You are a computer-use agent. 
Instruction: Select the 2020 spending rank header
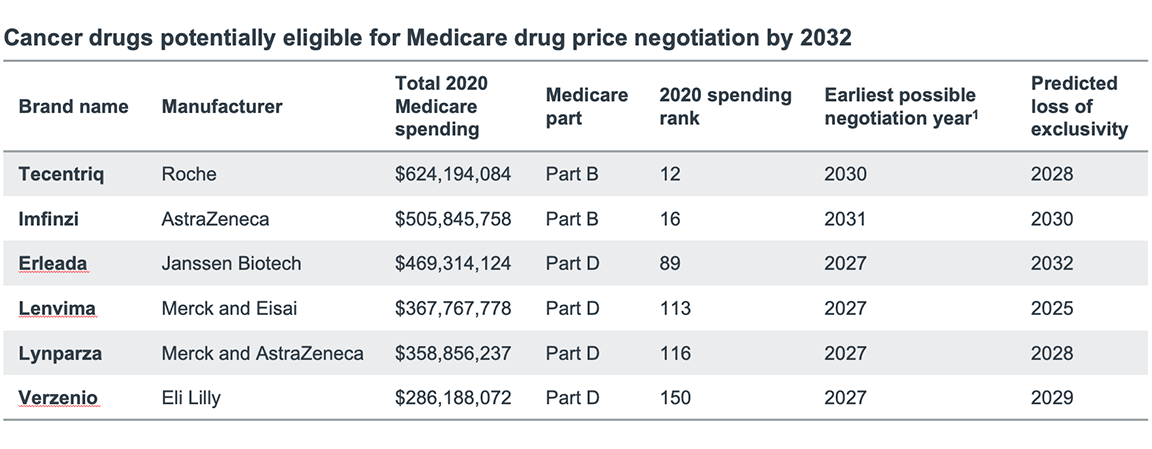coord(725,107)
